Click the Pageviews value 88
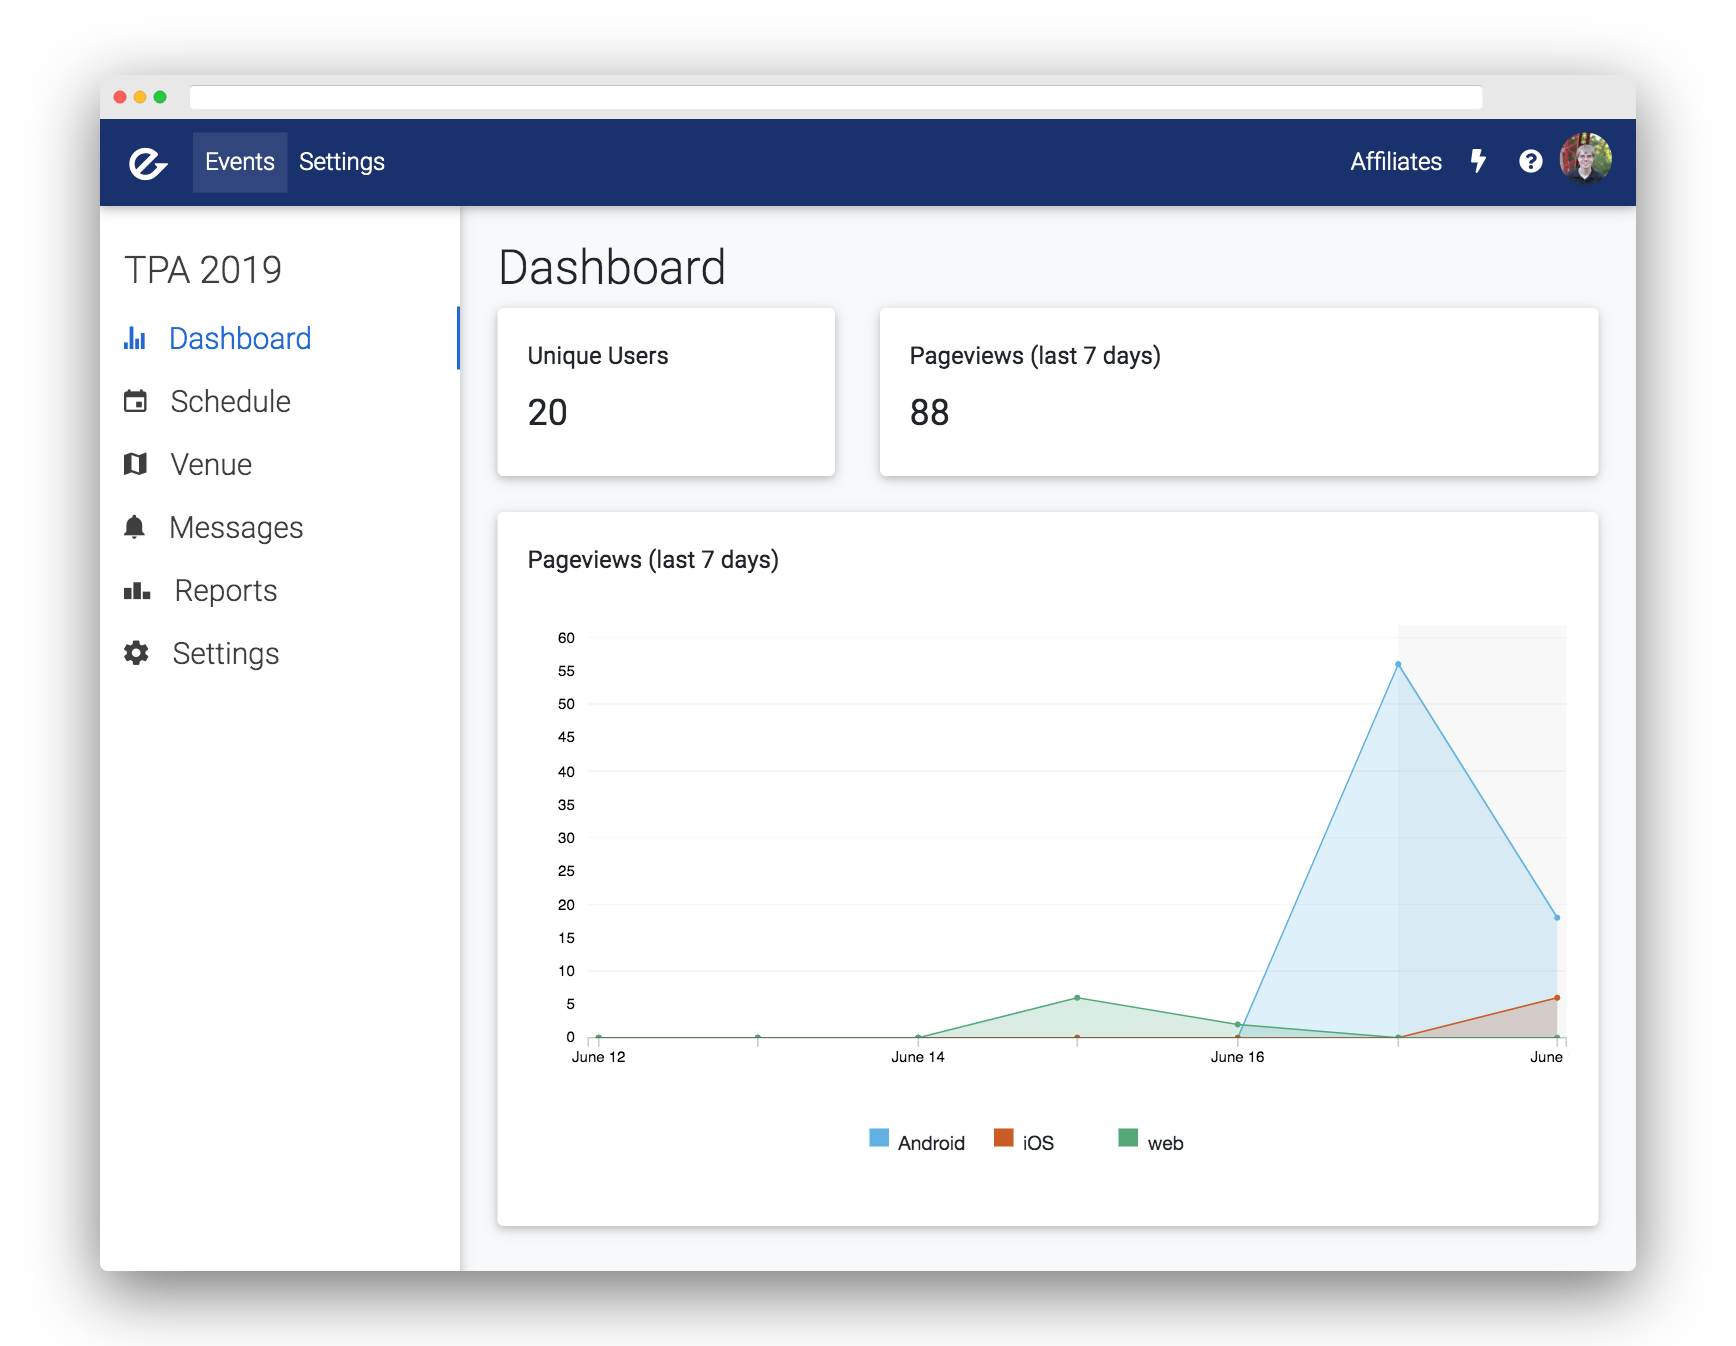Viewport: 1736px width, 1346px height. pyautogui.click(x=929, y=412)
